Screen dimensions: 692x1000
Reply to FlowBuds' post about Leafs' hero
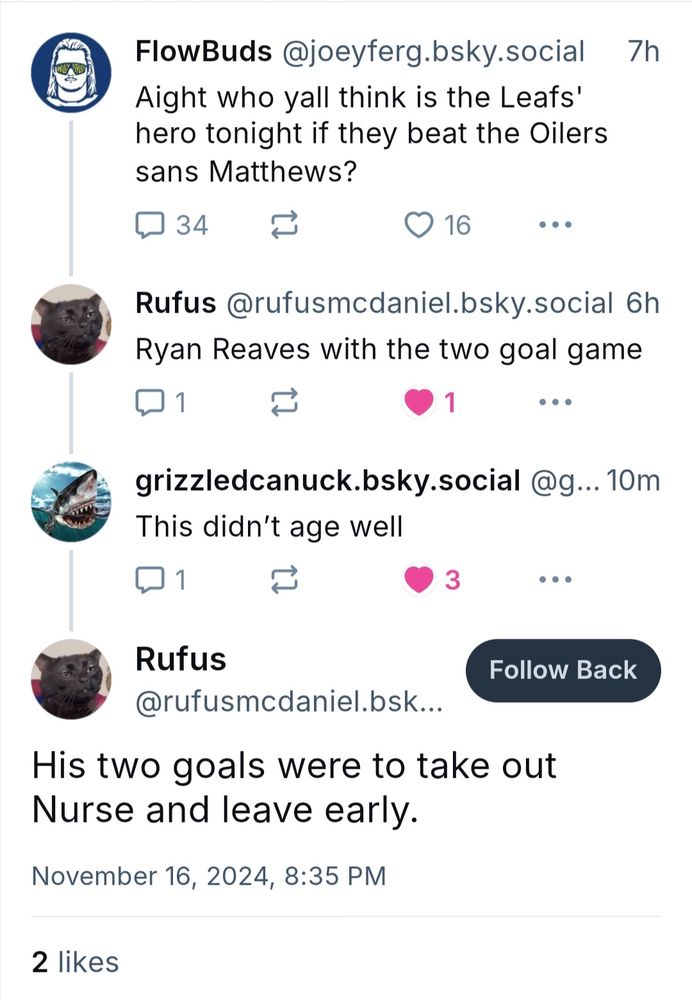coord(148,226)
